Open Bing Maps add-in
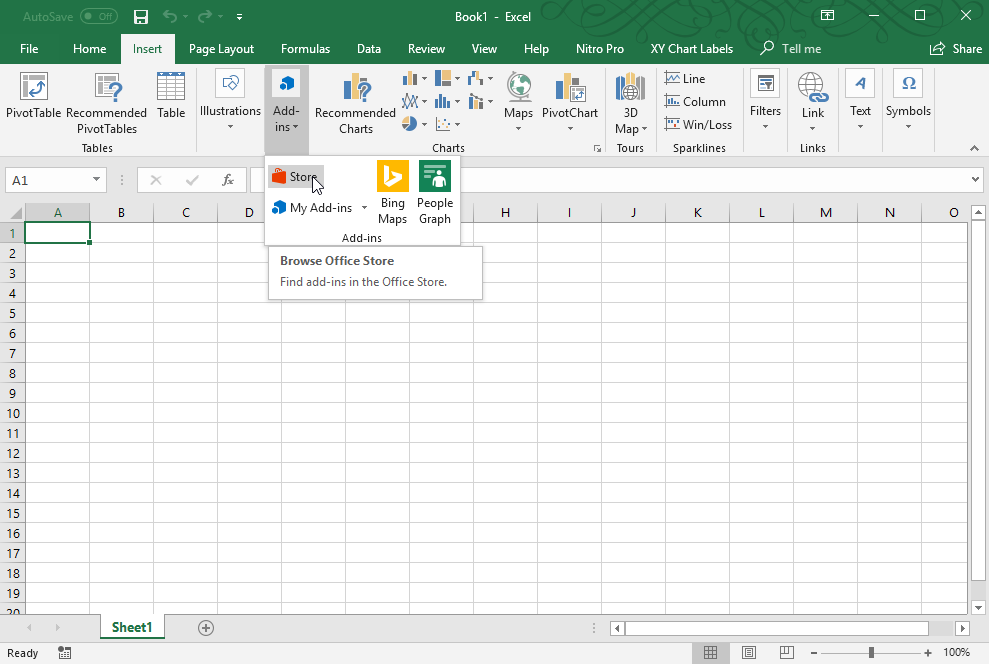 pyautogui.click(x=392, y=192)
